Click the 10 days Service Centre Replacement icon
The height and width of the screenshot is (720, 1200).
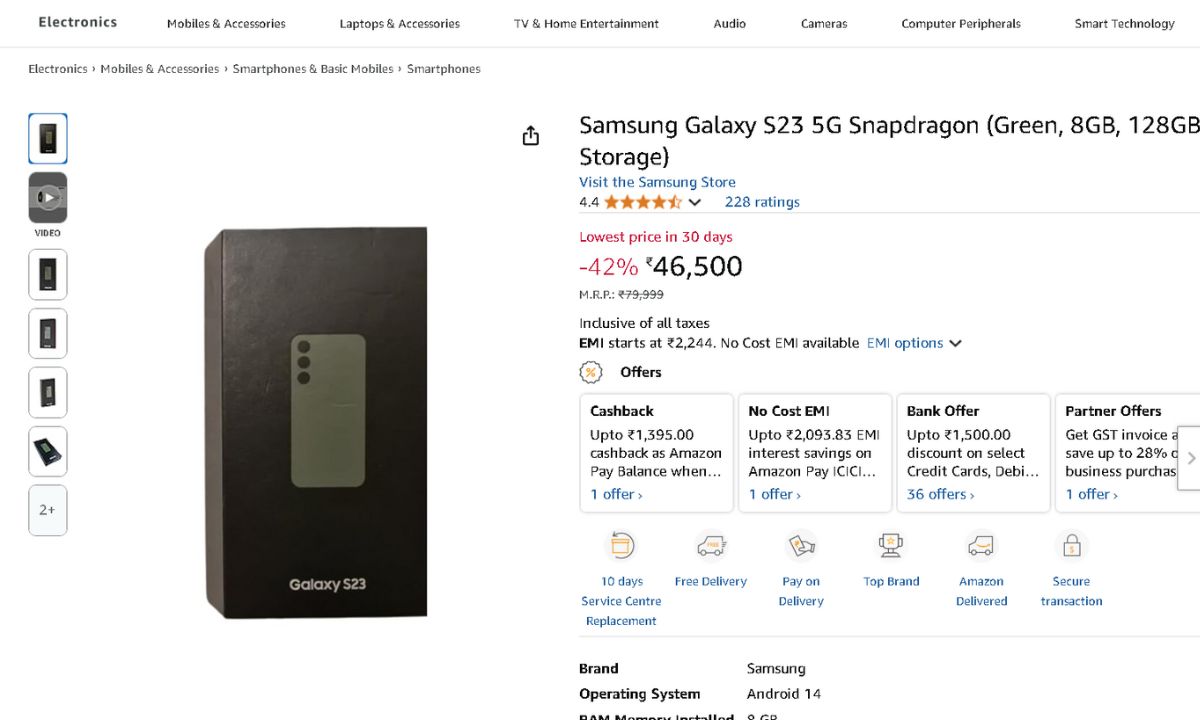click(x=622, y=546)
